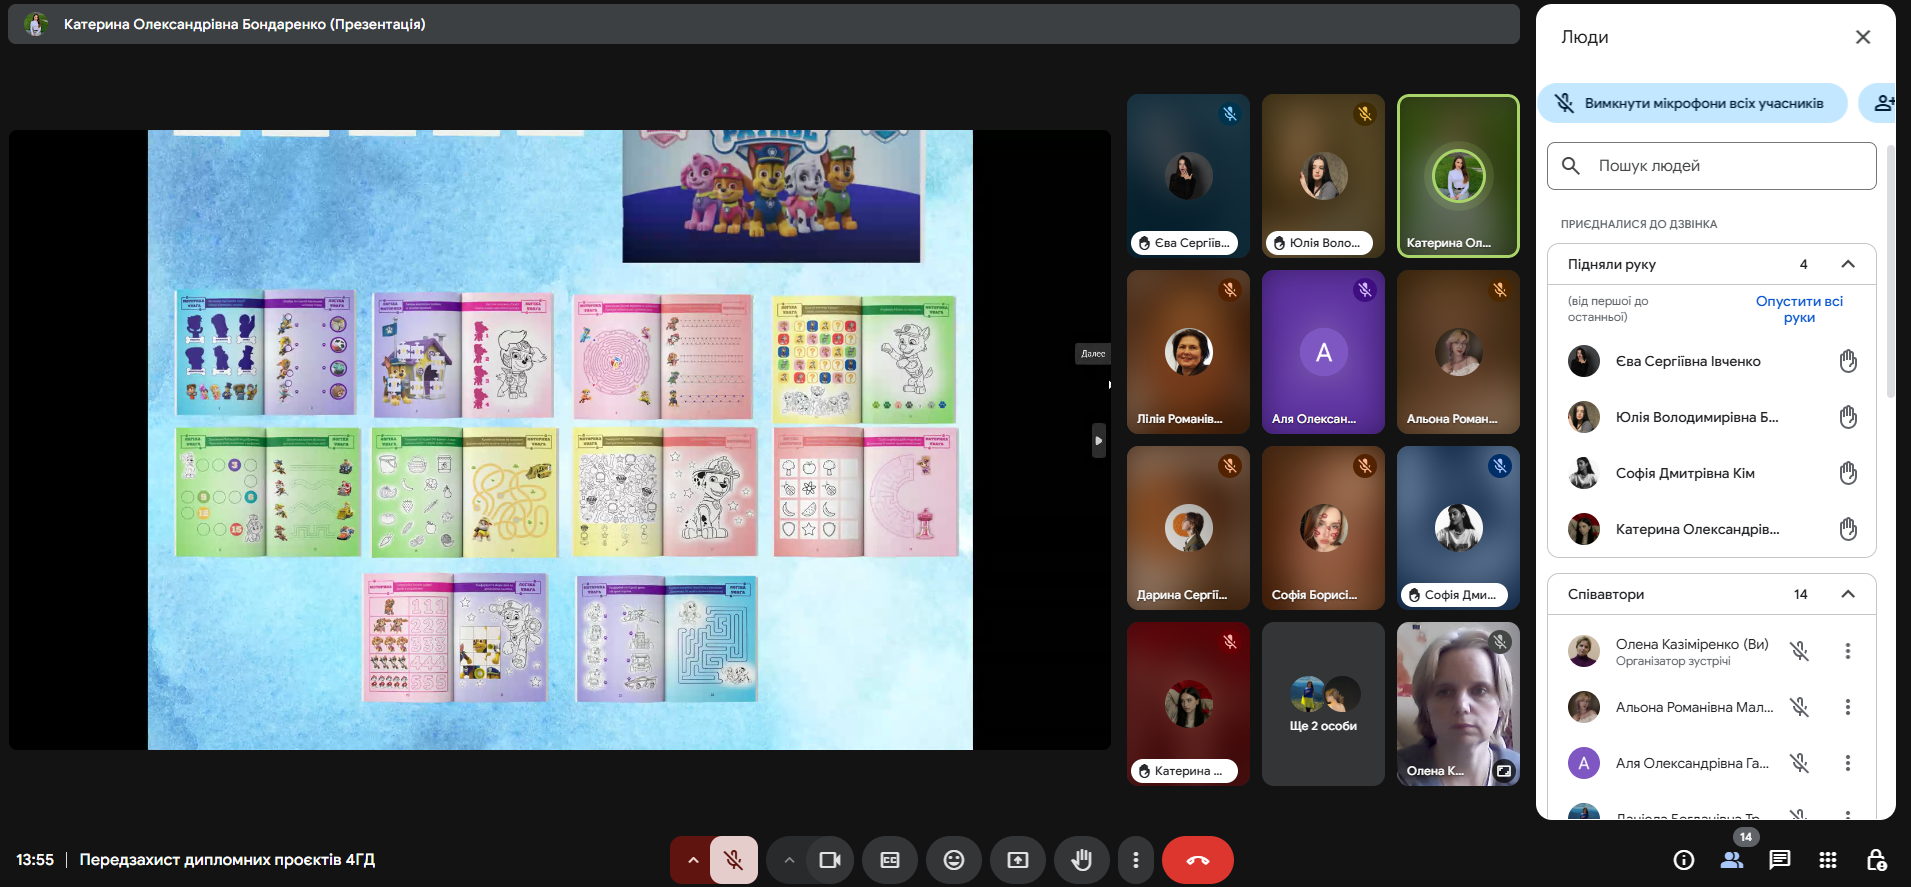Viewport: 1911px width, 887px height.
Task: Open more actions for Аля Олександрівна
Action: click(x=1848, y=763)
